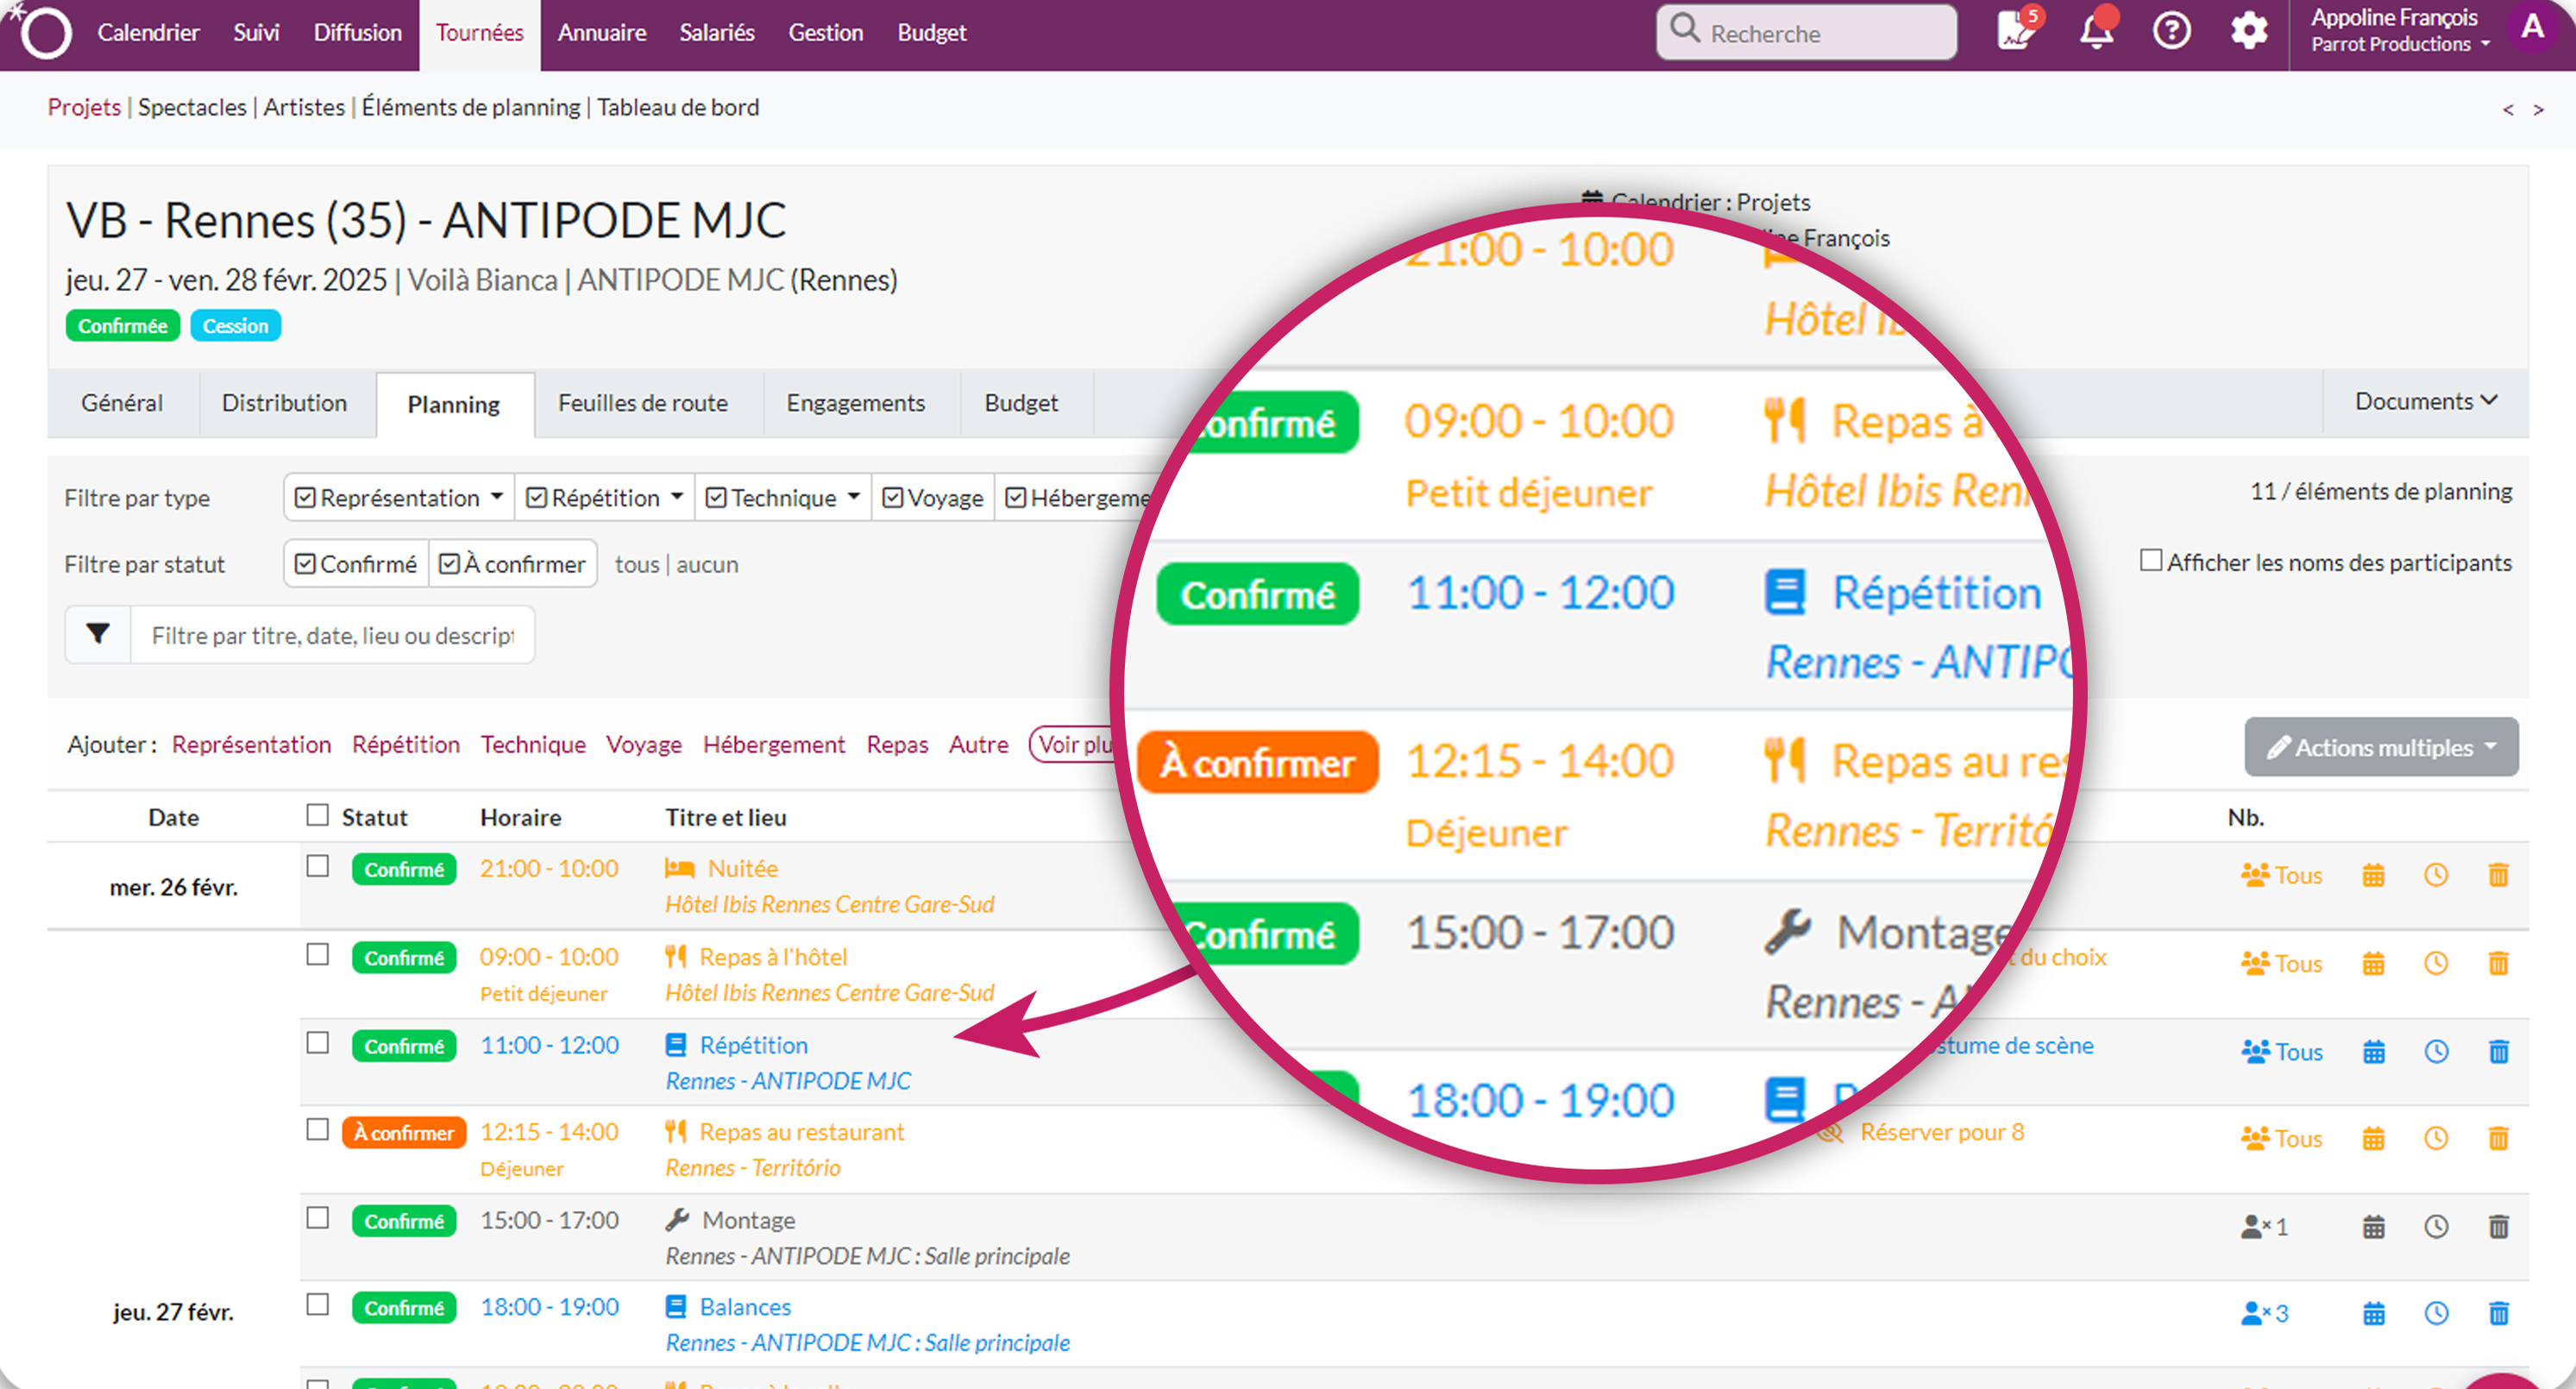Toggle the Représentation type filter checkbox
The height and width of the screenshot is (1389, 2576).
tap(305, 498)
